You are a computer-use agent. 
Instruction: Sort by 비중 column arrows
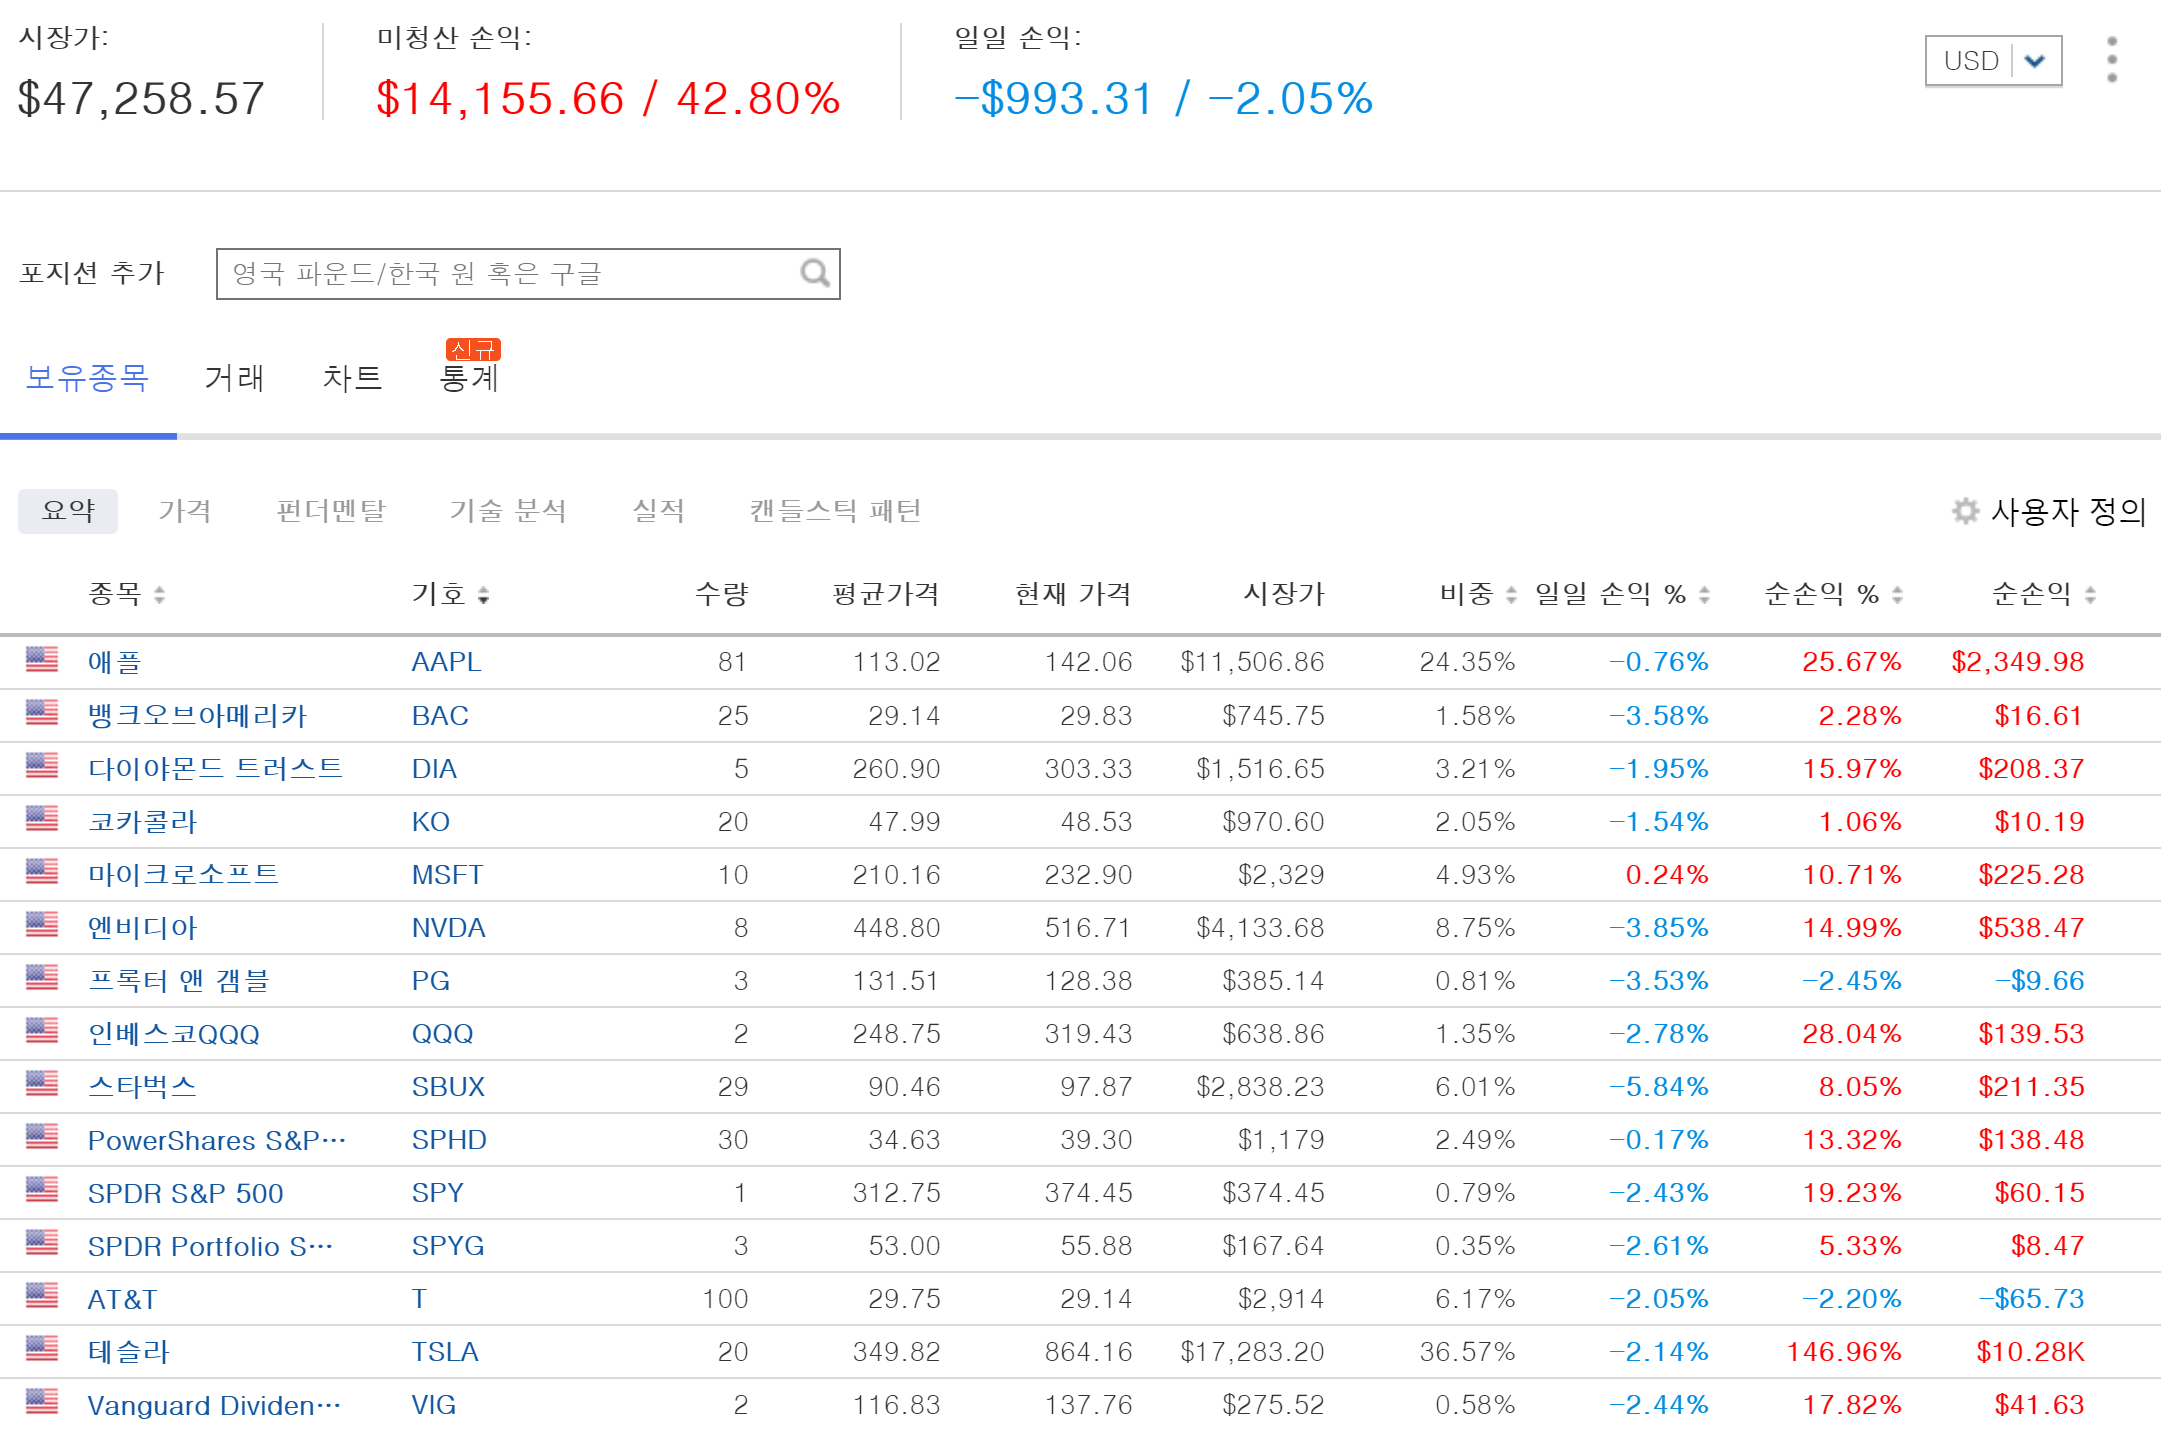pyautogui.click(x=1511, y=595)
